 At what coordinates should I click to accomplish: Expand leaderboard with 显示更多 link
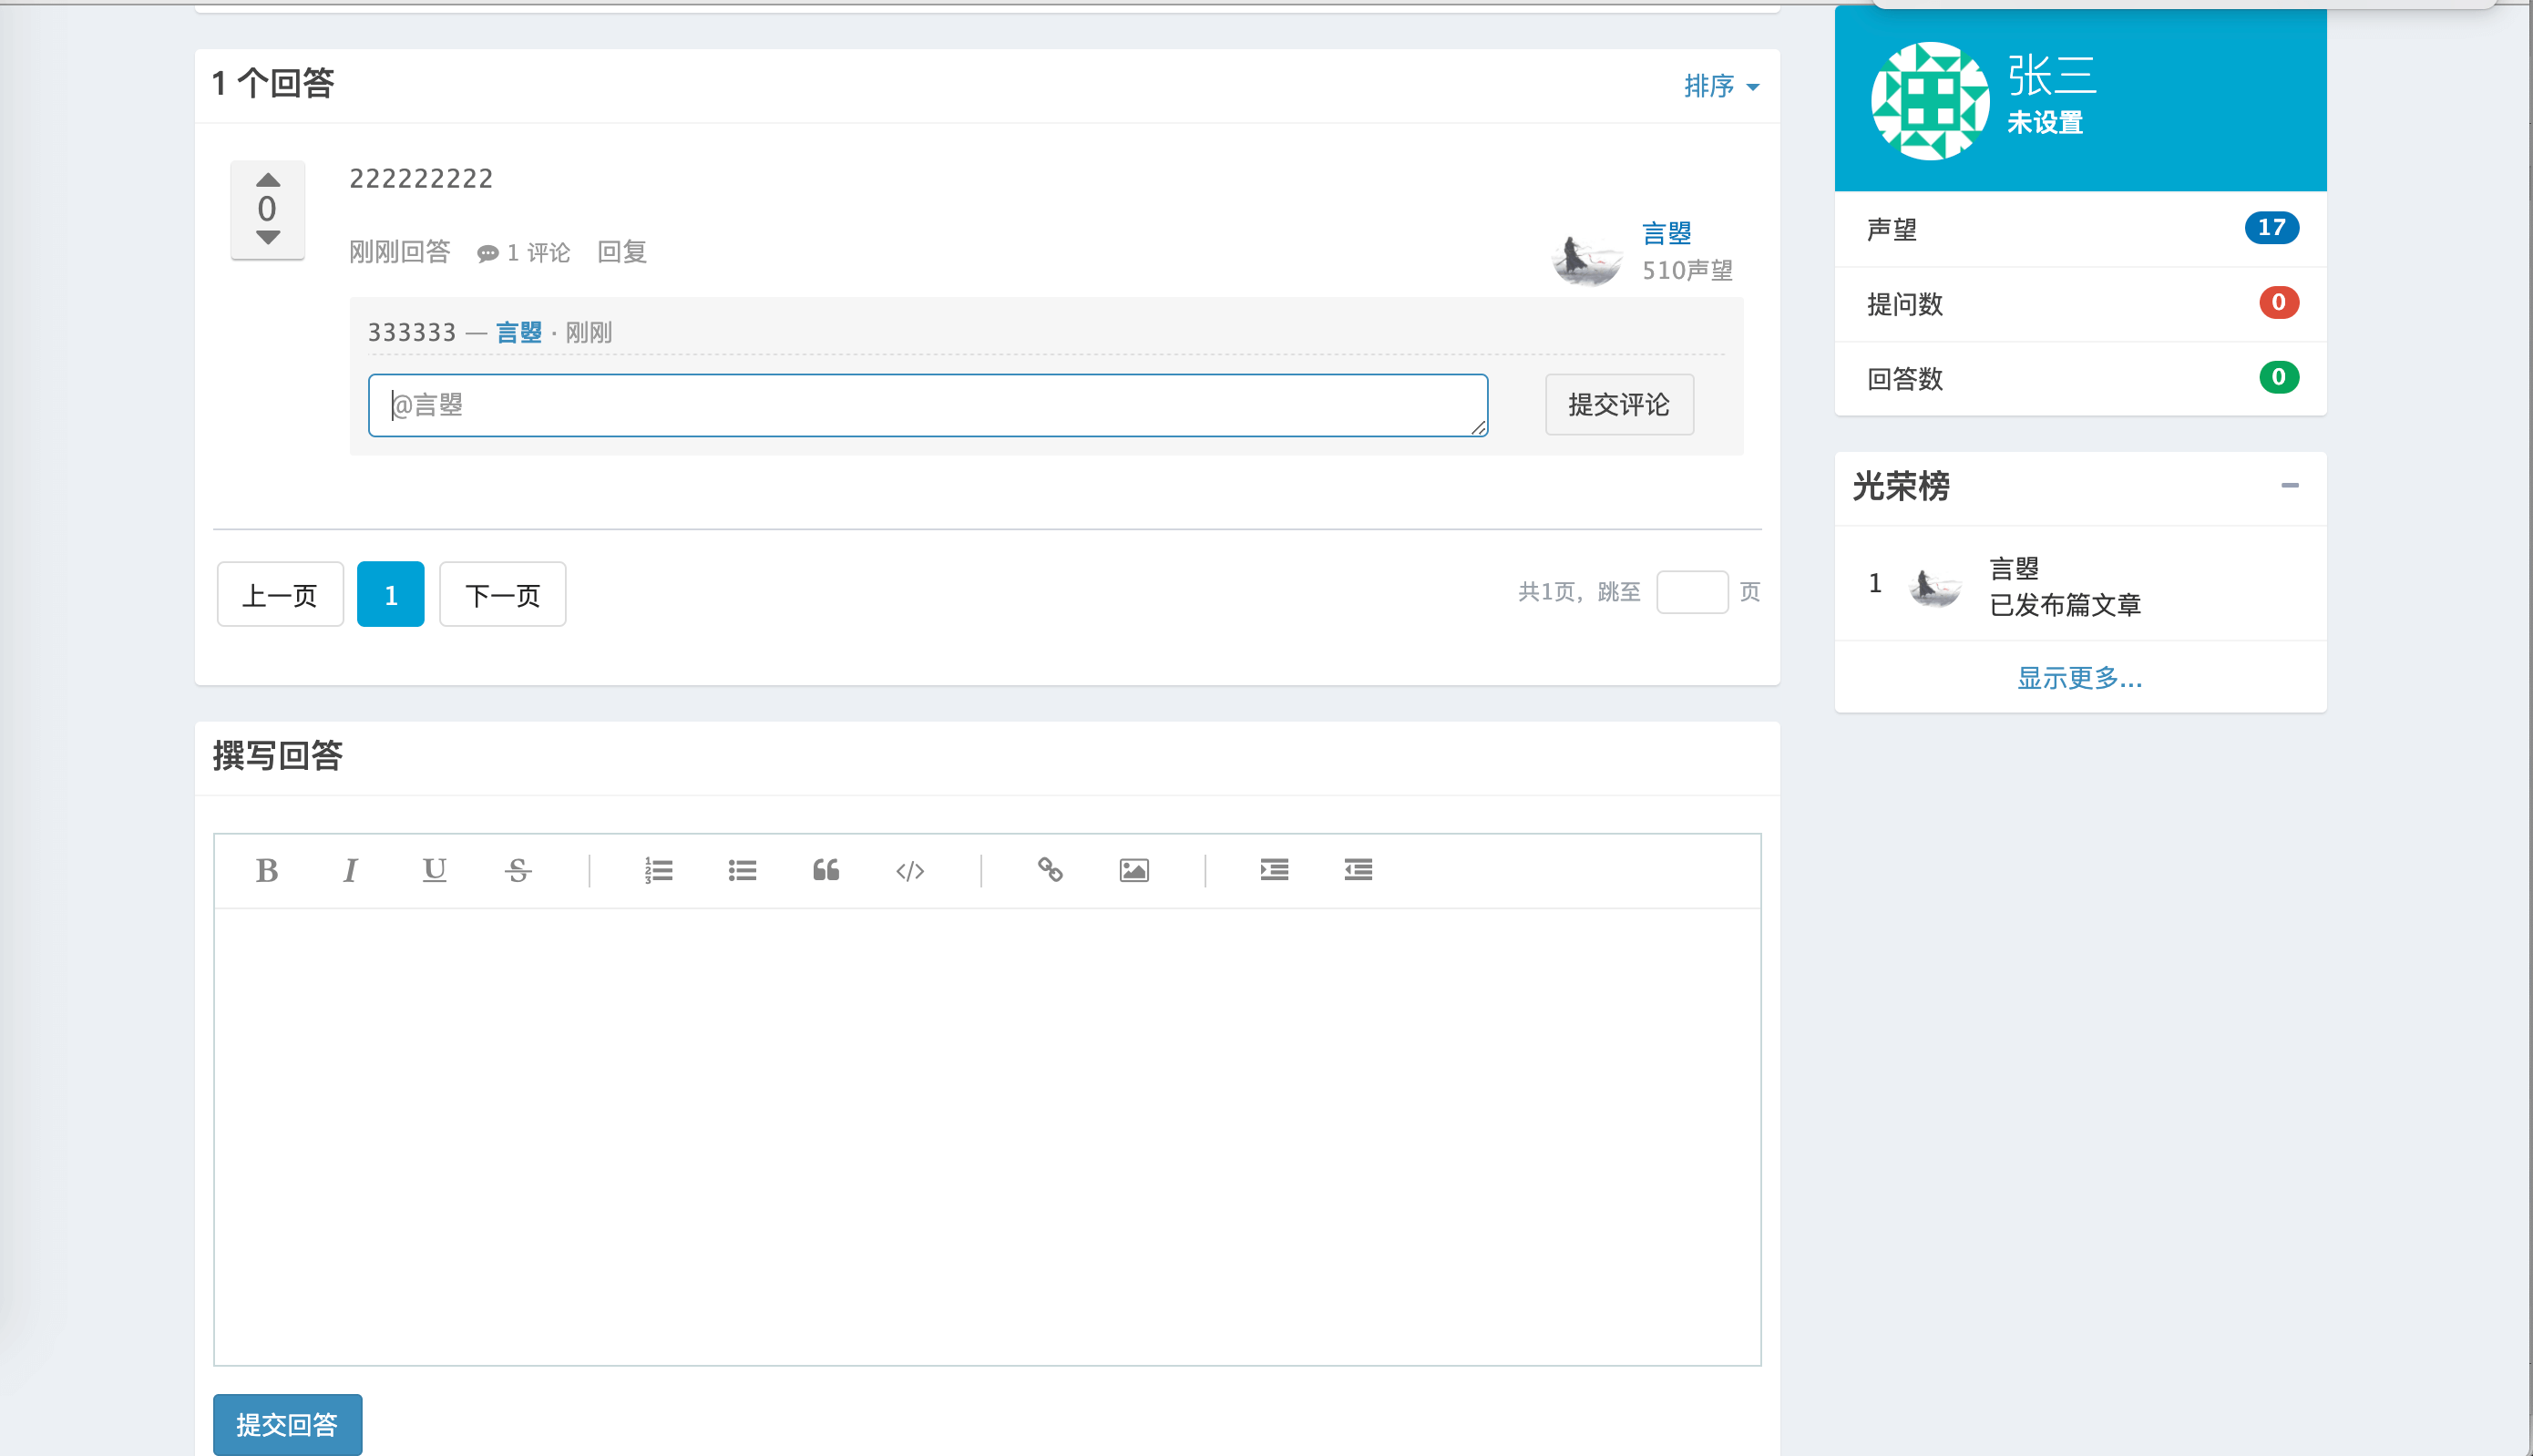[x=2080, y=678]
